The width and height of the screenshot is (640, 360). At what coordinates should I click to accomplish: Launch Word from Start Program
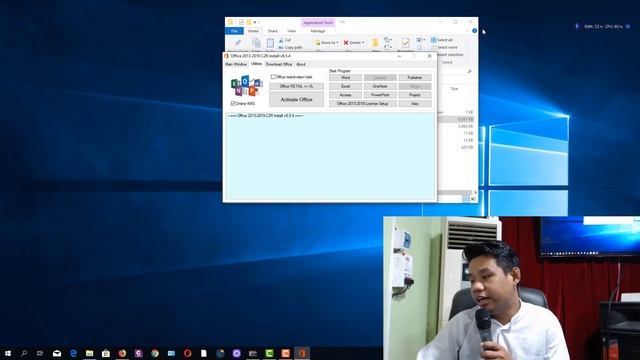coord(345,78)
